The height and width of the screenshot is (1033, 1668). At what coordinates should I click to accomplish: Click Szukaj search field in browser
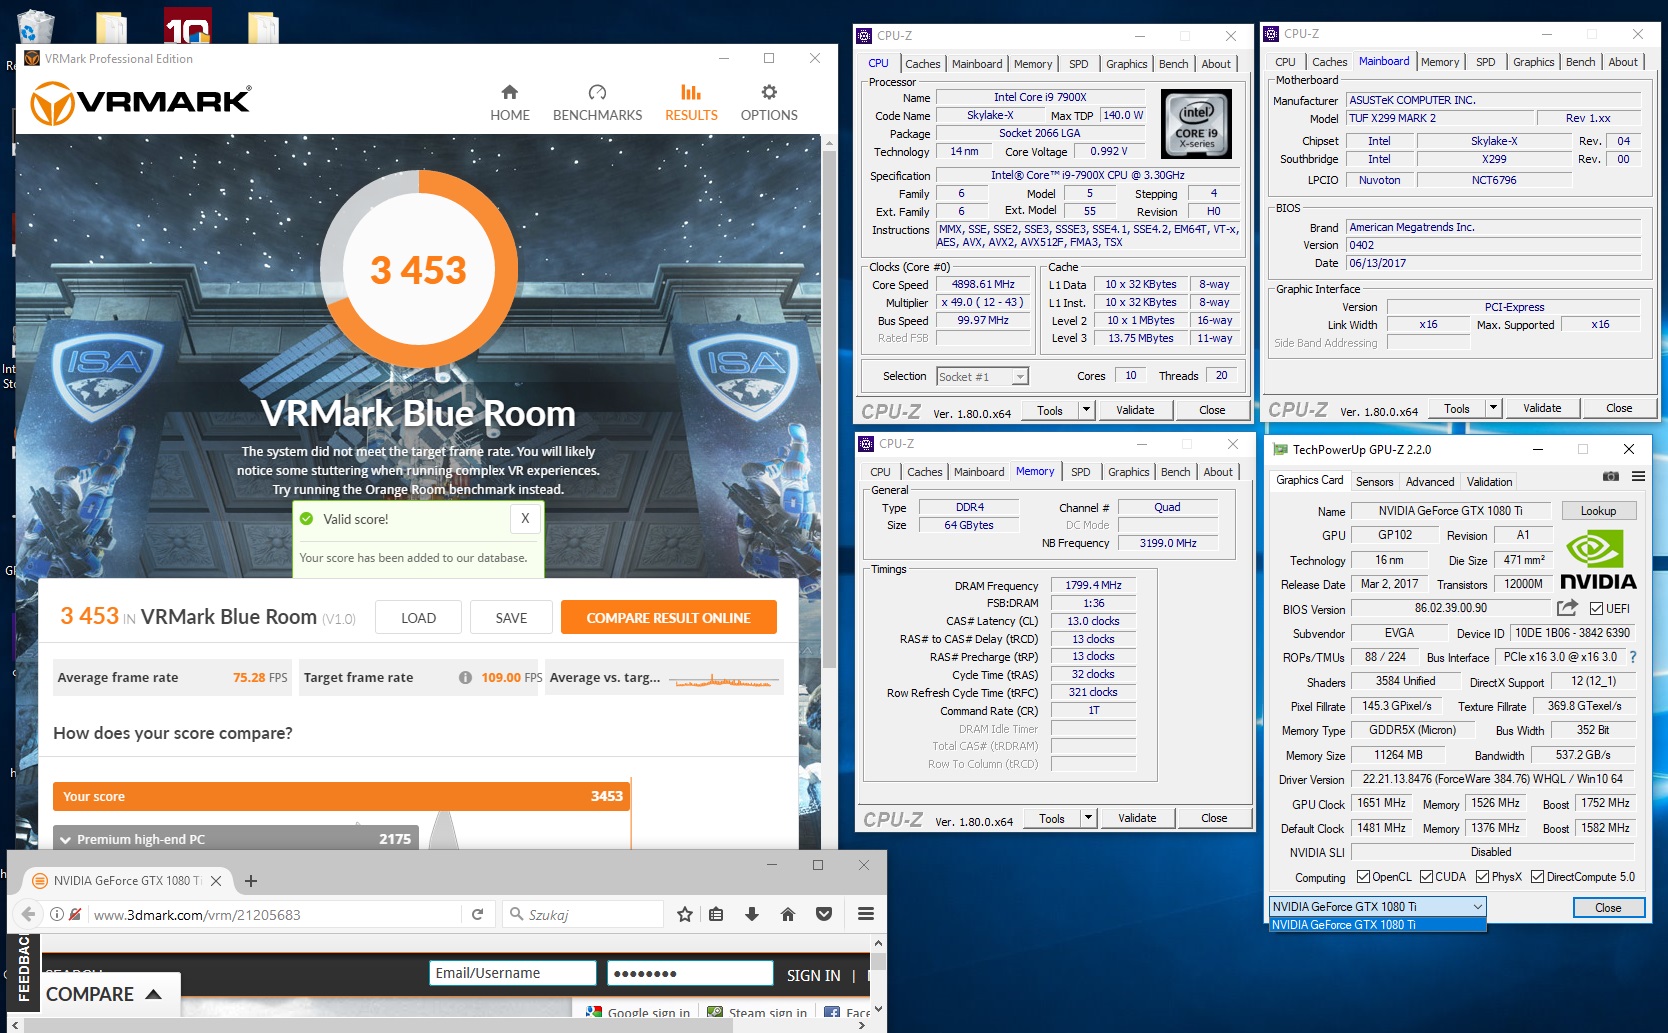click(583, 914)
